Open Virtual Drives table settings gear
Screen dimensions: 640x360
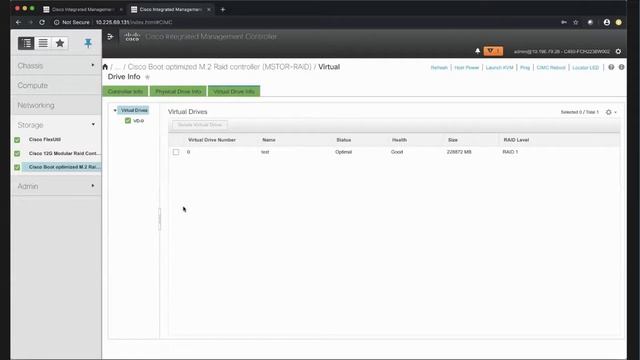(x=609, y=112)
